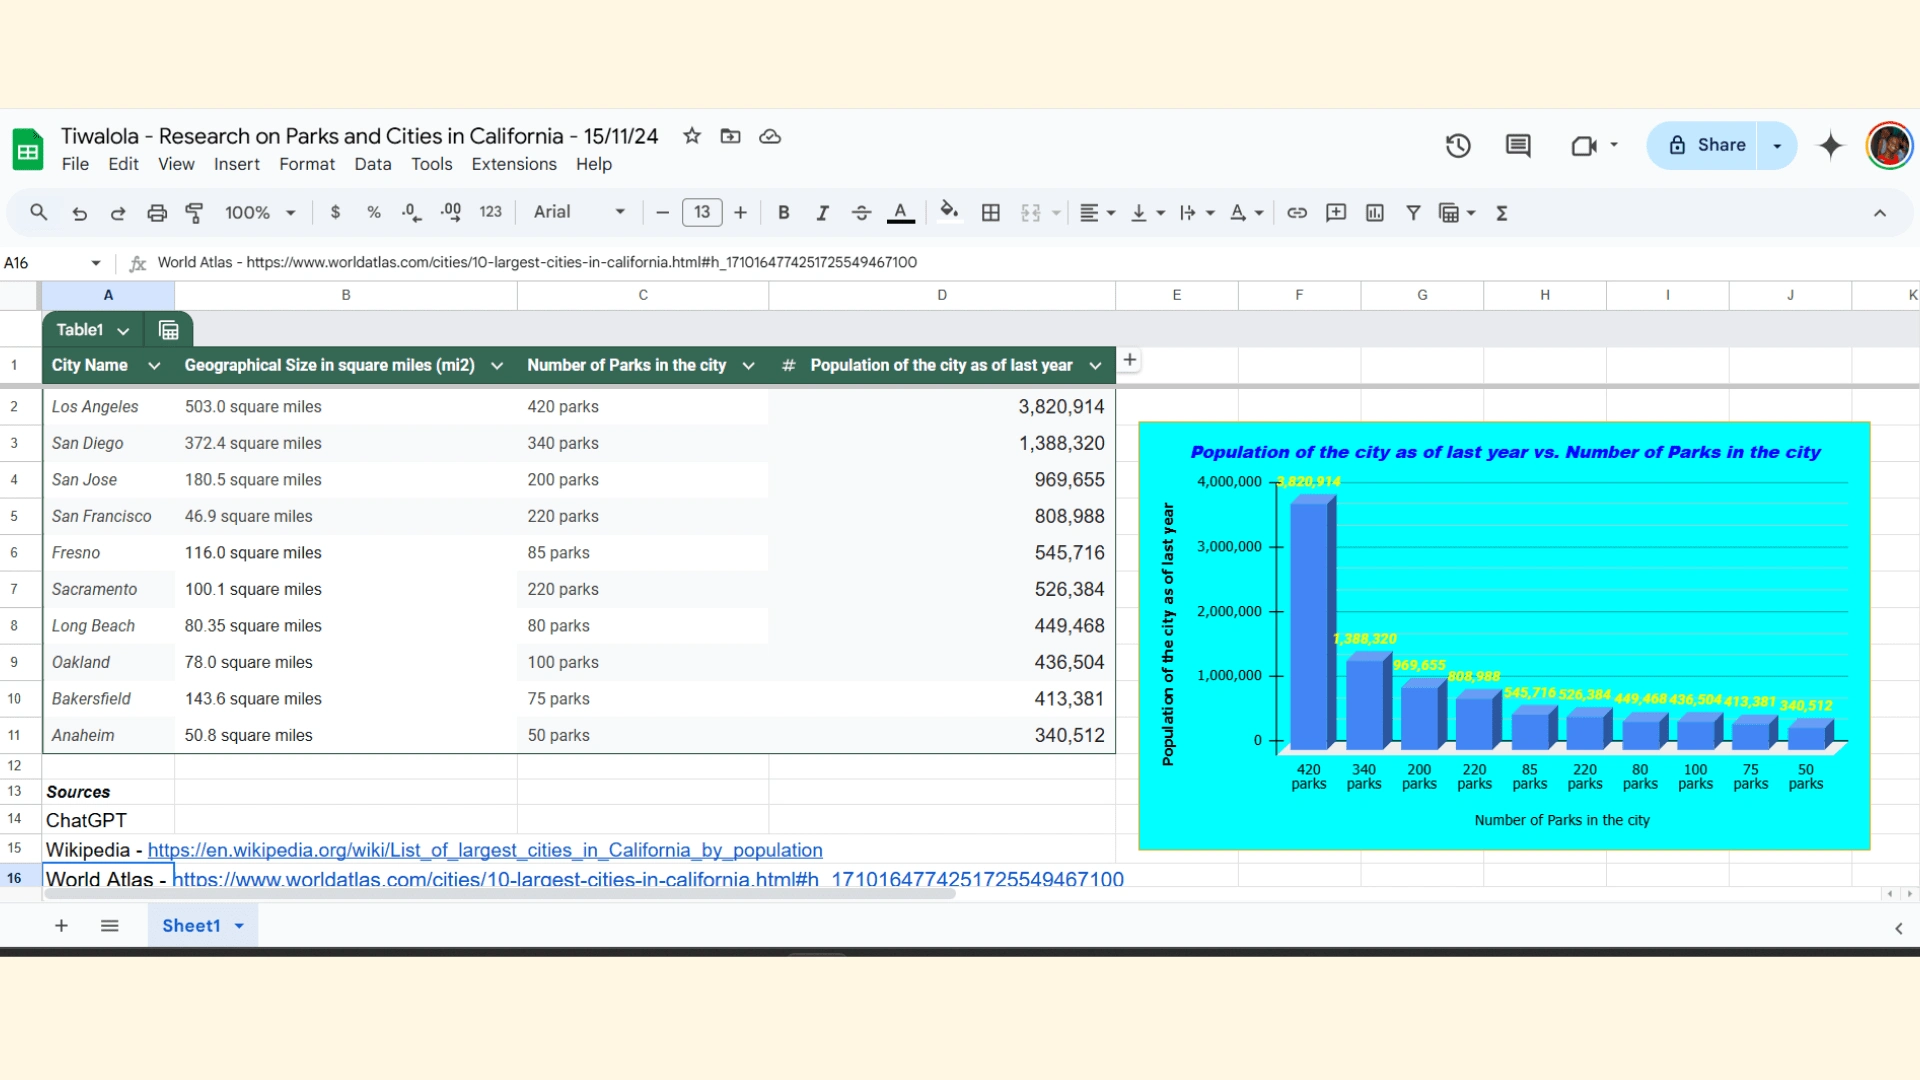Toggle italic formatting
The image size is (1920, 1080).
[x=822, y=212]
